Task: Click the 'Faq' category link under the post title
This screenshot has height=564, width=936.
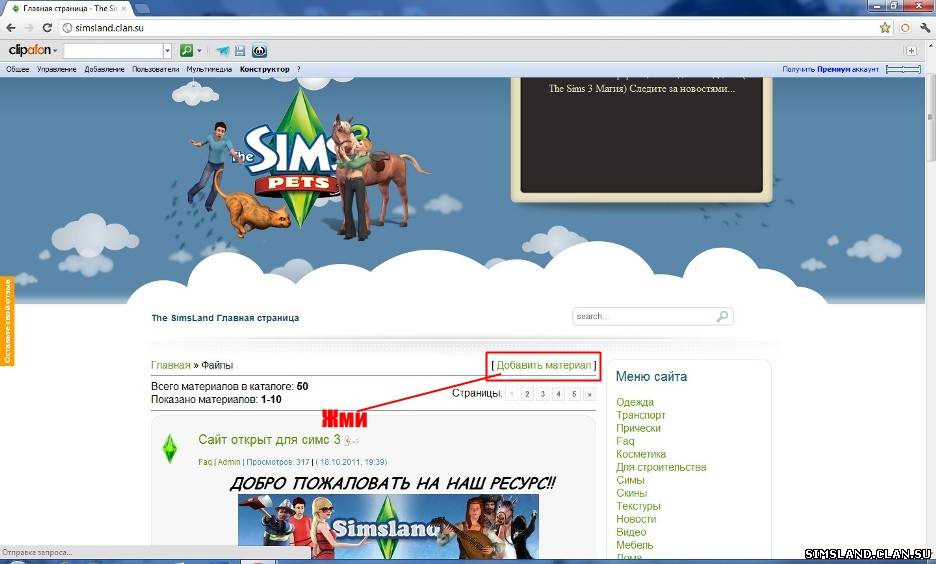Action: point(205,462)
